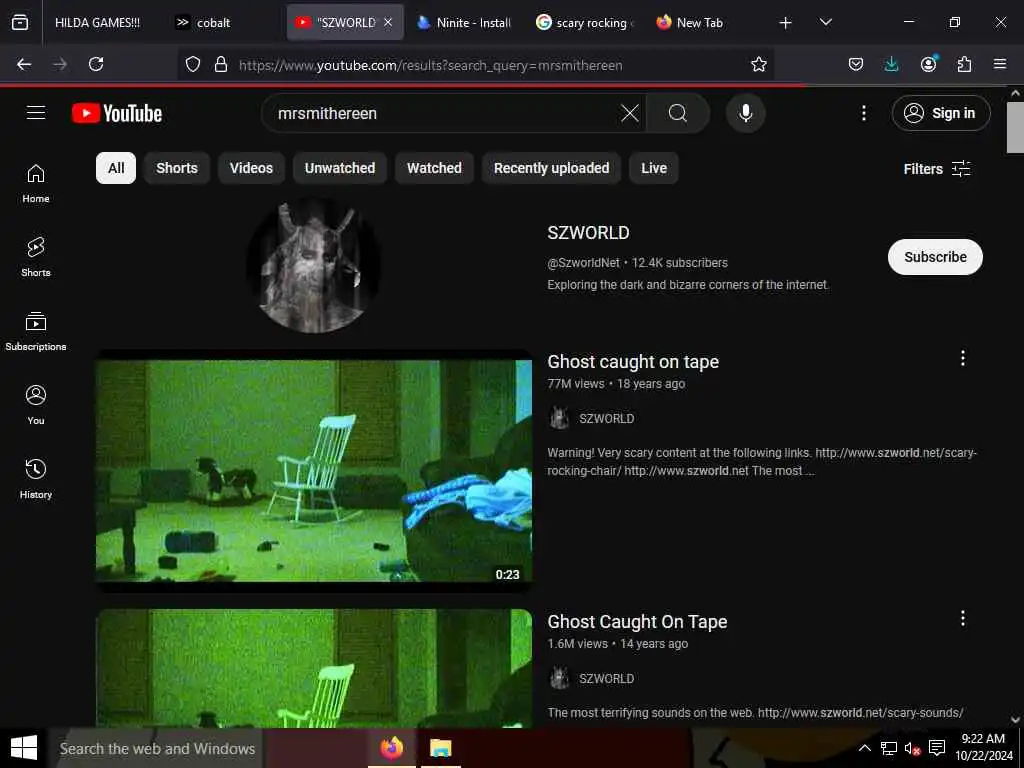Click the Search the web and Windows box
This screenshot has width=1024, height=768.
click(157, 748)
